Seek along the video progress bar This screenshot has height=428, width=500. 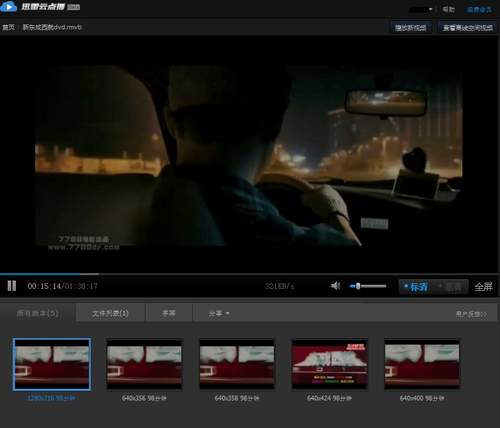tap(250, 274)
